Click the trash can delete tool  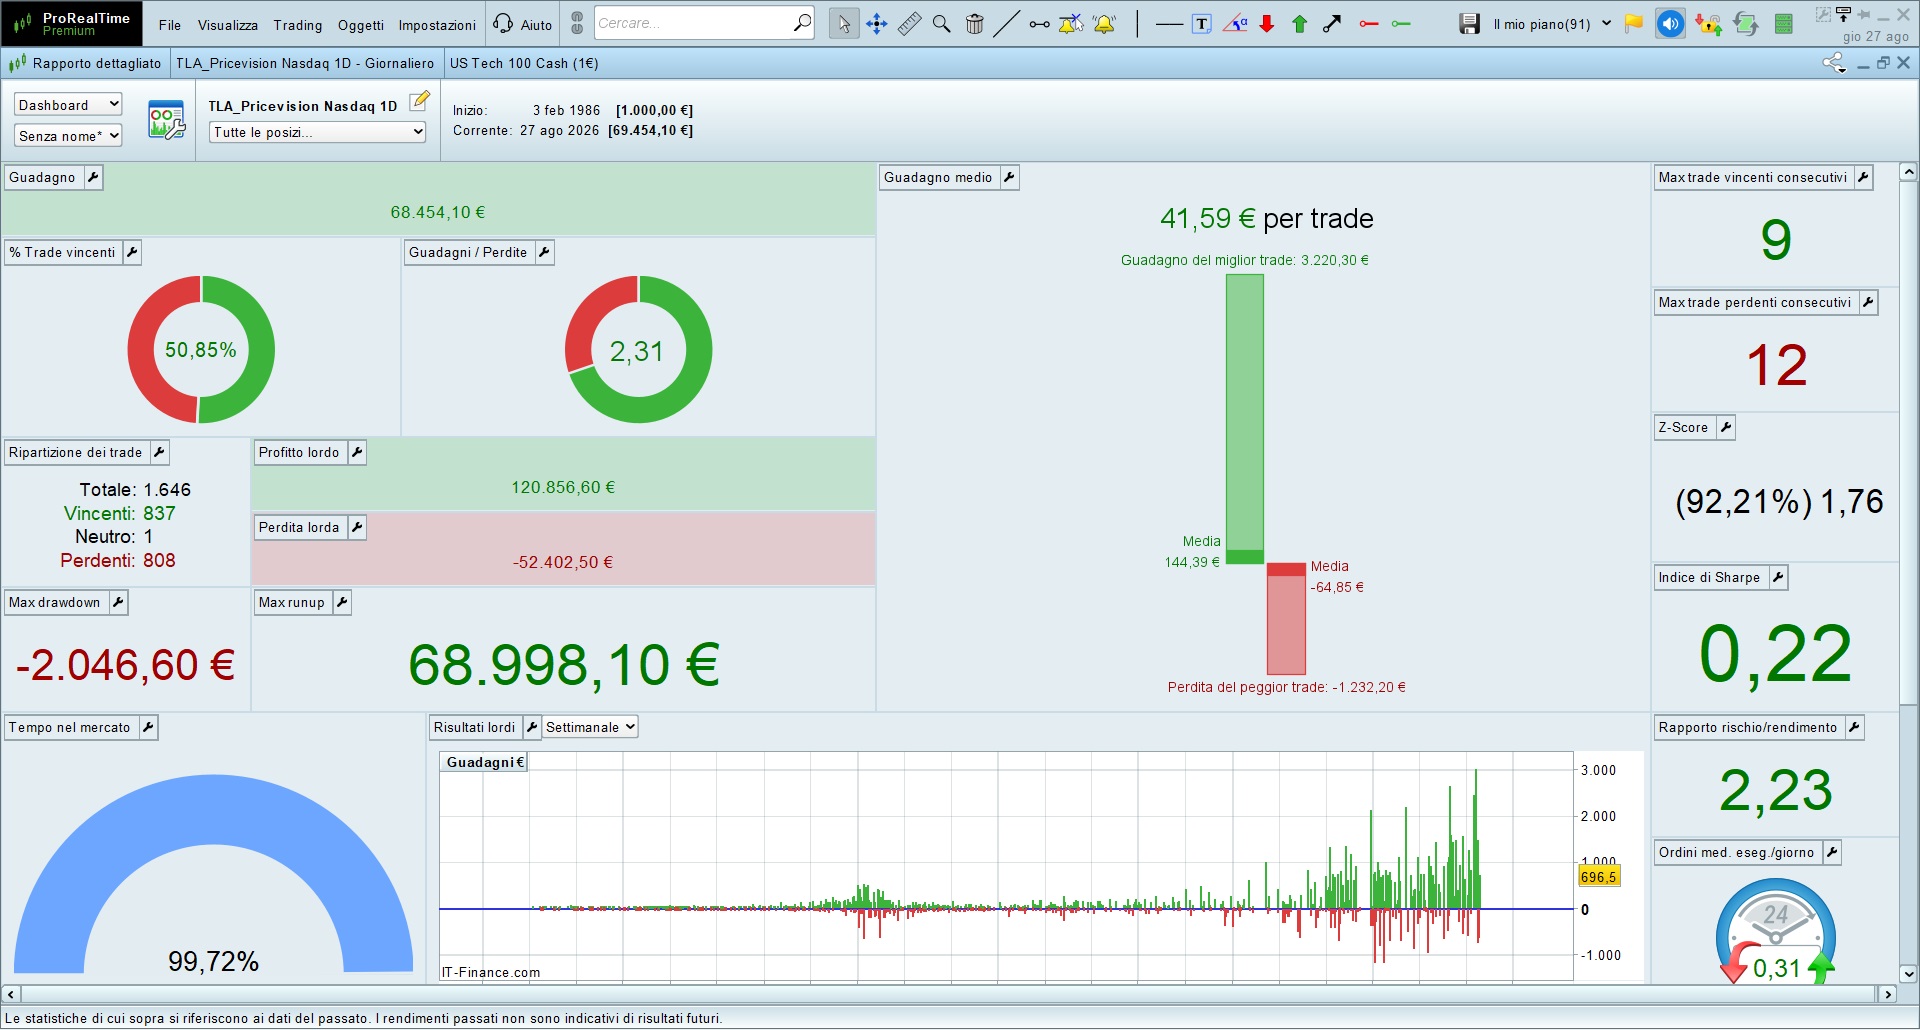click(x=975, y=24)
